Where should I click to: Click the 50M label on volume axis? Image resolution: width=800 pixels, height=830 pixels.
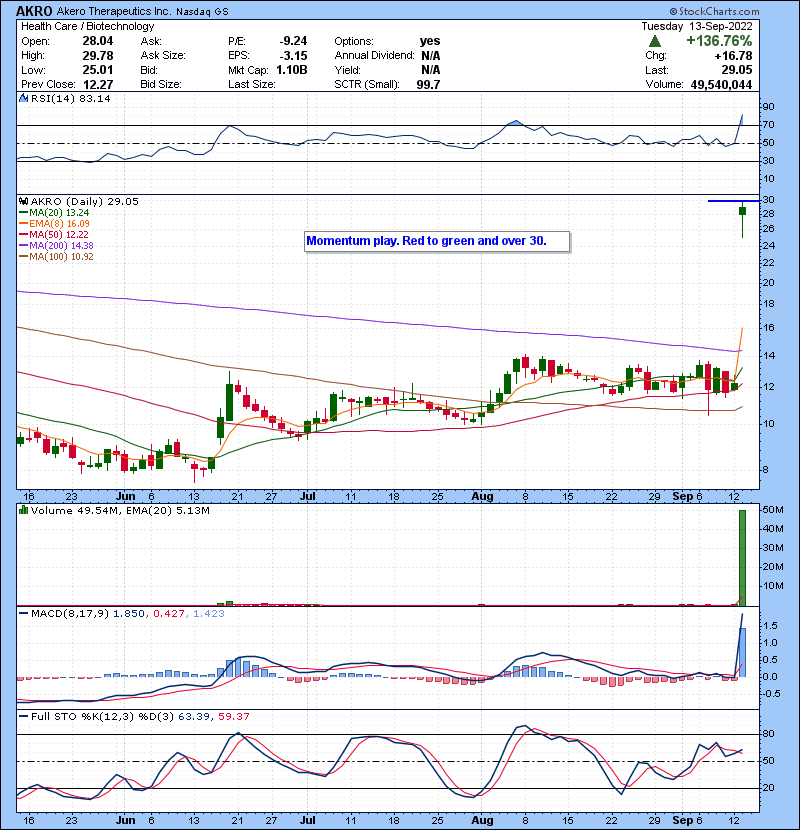click(772, 510)
